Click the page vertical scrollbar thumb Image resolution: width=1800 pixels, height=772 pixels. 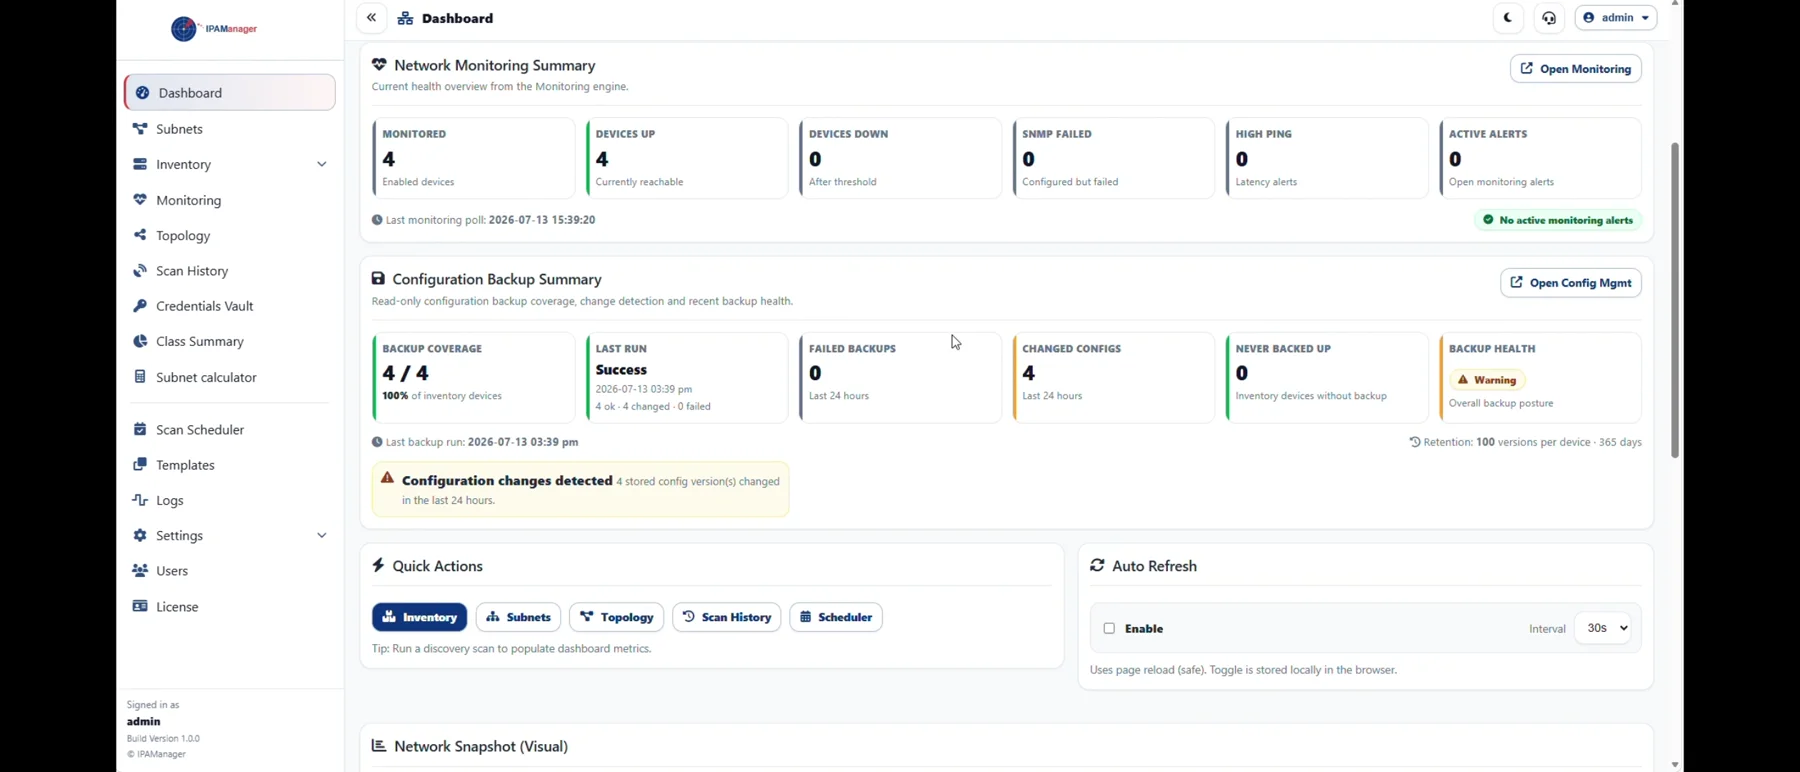pyautogui.click(x=1675, y=300)
